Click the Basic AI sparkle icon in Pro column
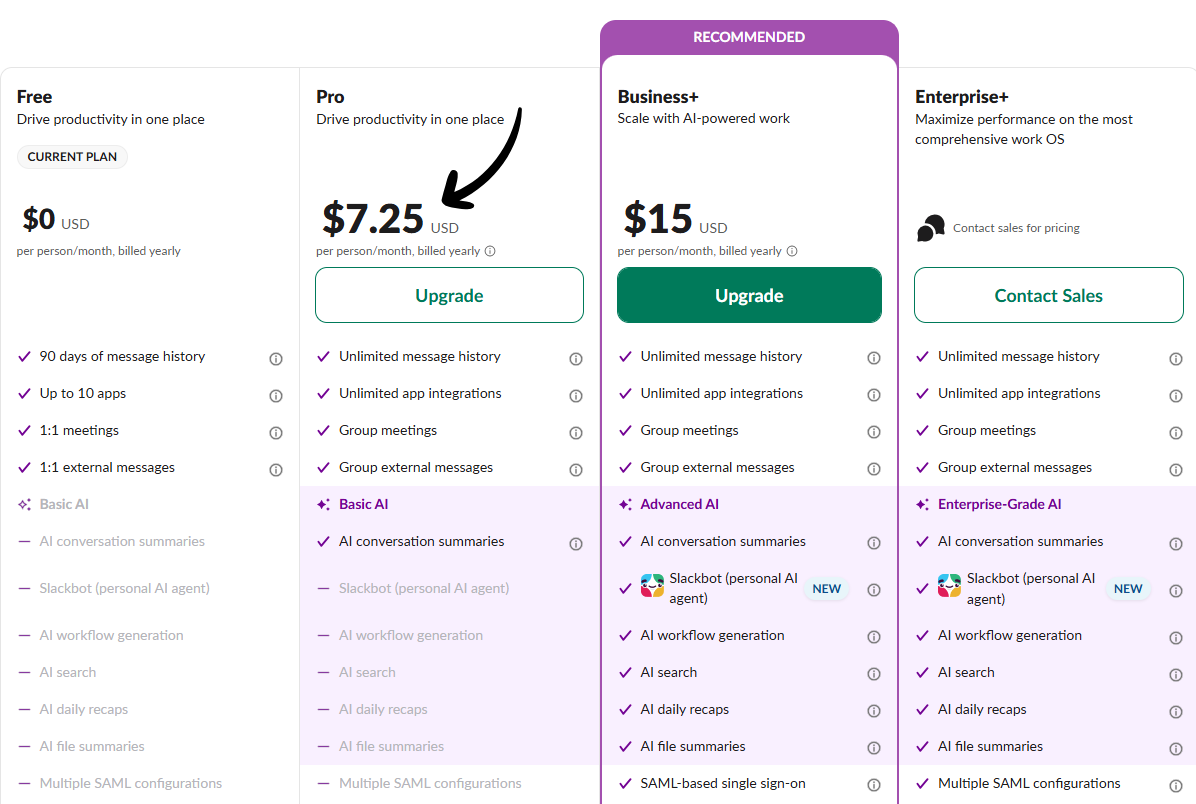This screenshot has height=804, width=1196. (322, 505)
